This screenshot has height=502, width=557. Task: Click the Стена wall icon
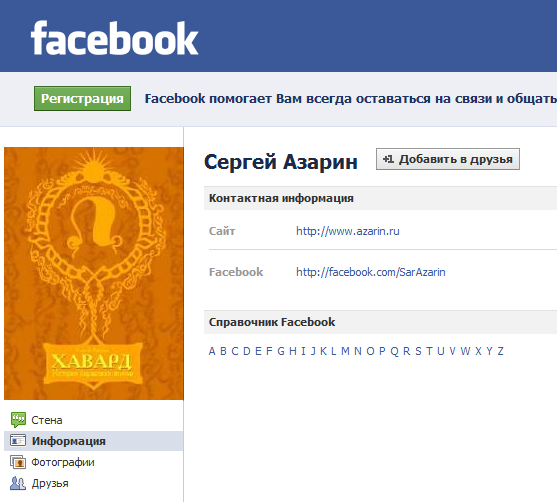coord(18,420)
